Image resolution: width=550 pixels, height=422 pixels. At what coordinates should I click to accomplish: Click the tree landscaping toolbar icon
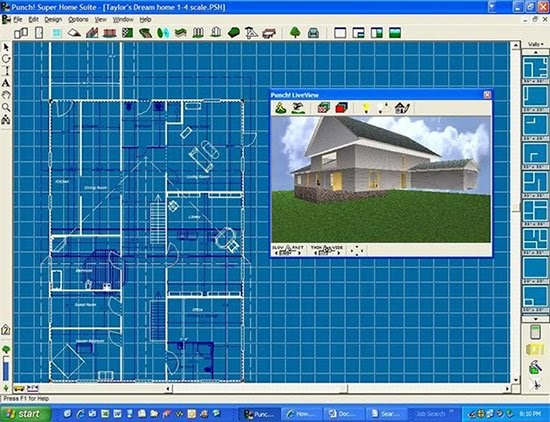pos(295,33)
